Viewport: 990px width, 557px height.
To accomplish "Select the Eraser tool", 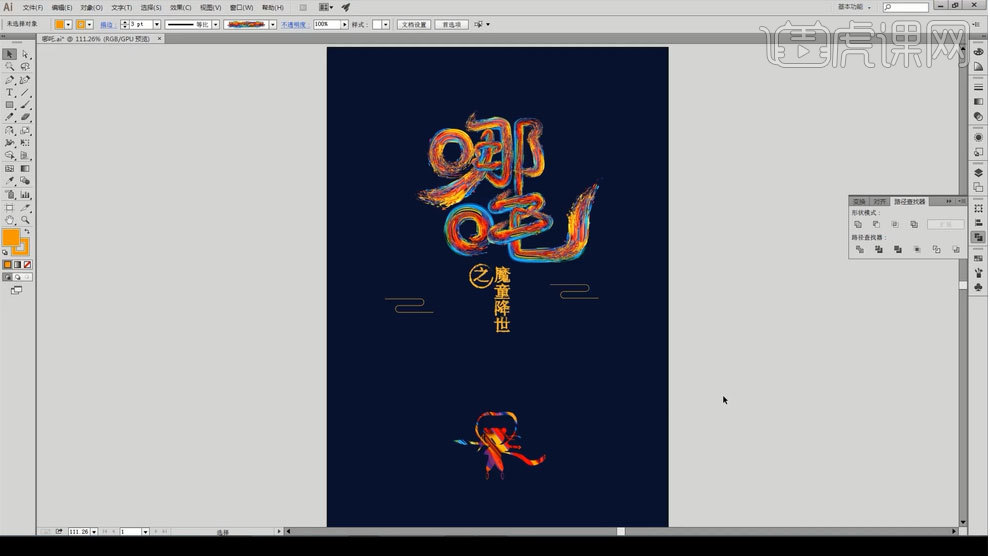I will click(x=25, y=117).
